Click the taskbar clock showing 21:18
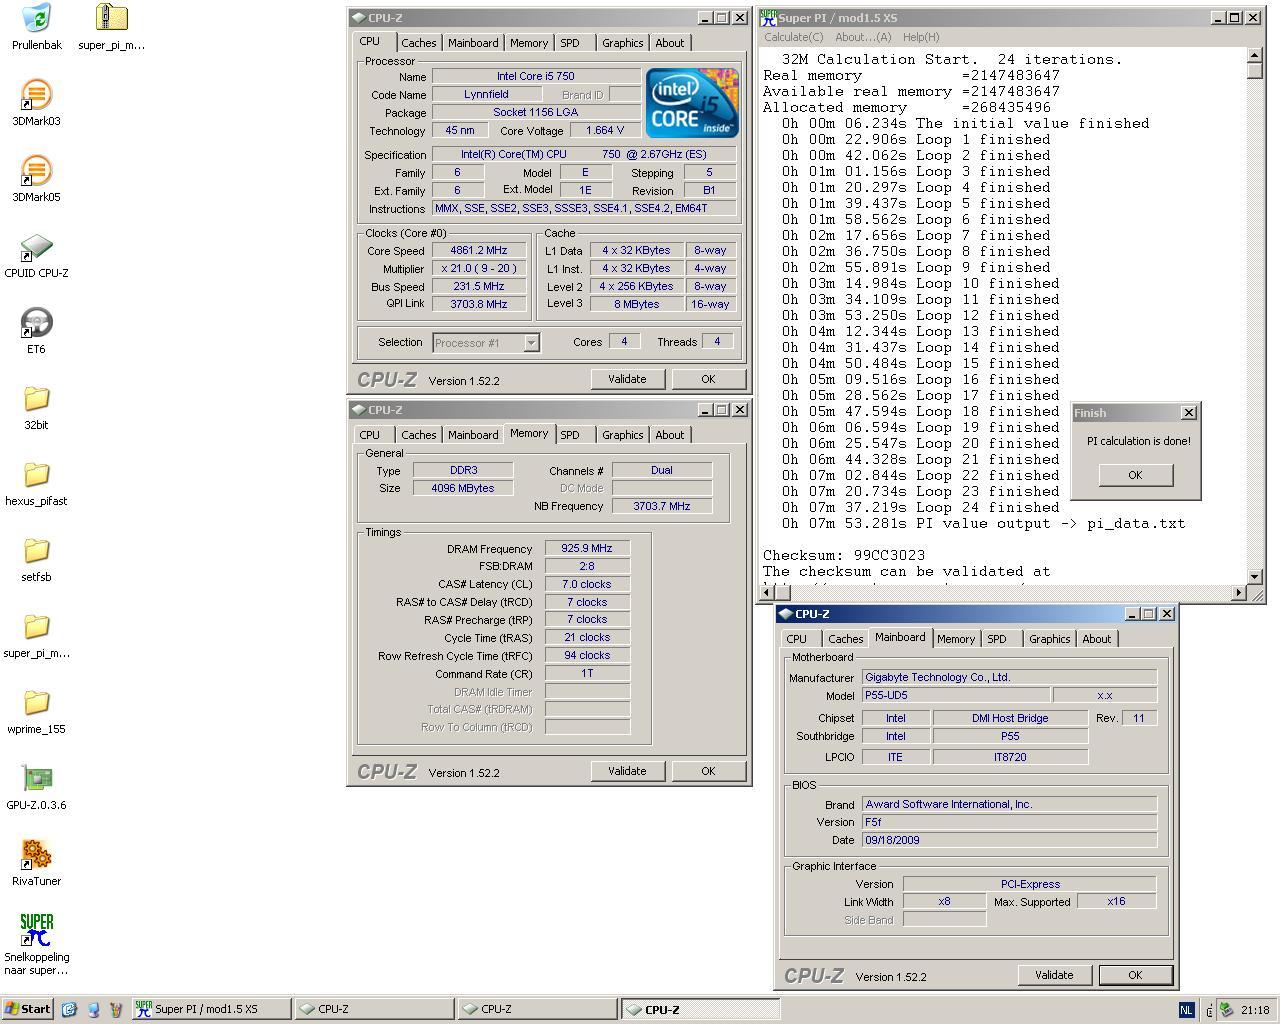The image size is (1280, 1024). (x=1255, y=1010)
